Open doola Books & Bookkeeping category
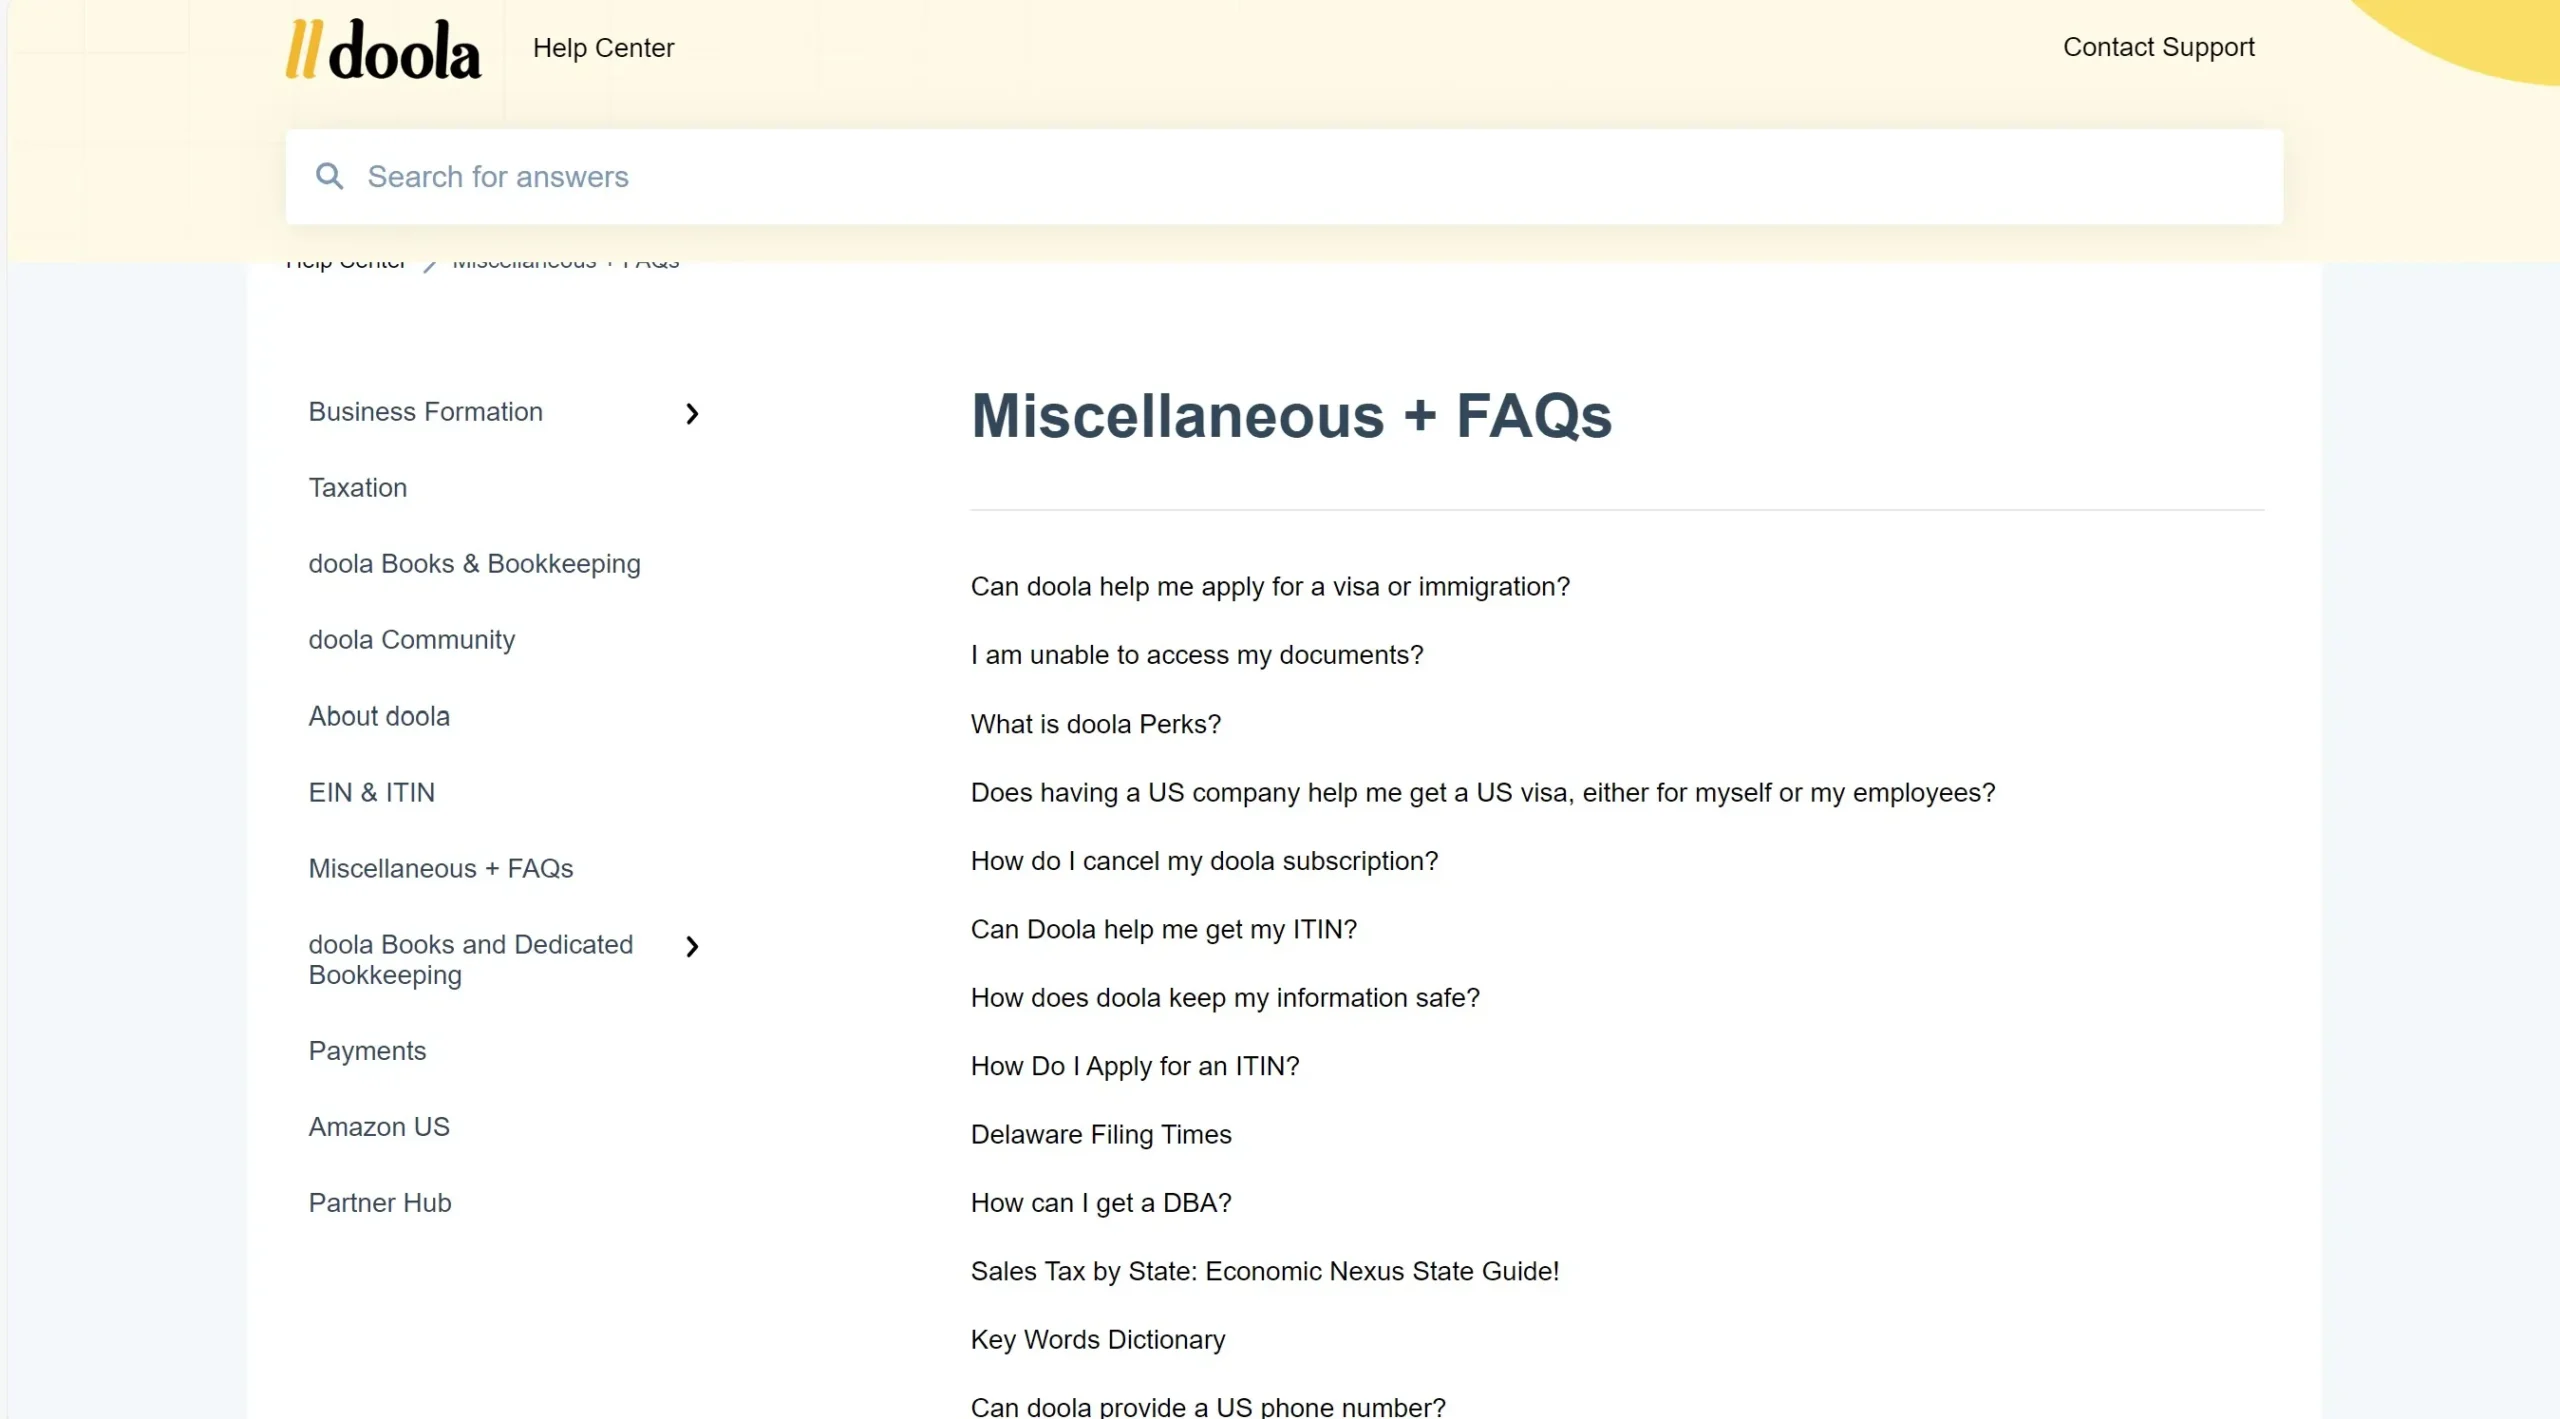2560x1419 pixels. tap(474, 563)
